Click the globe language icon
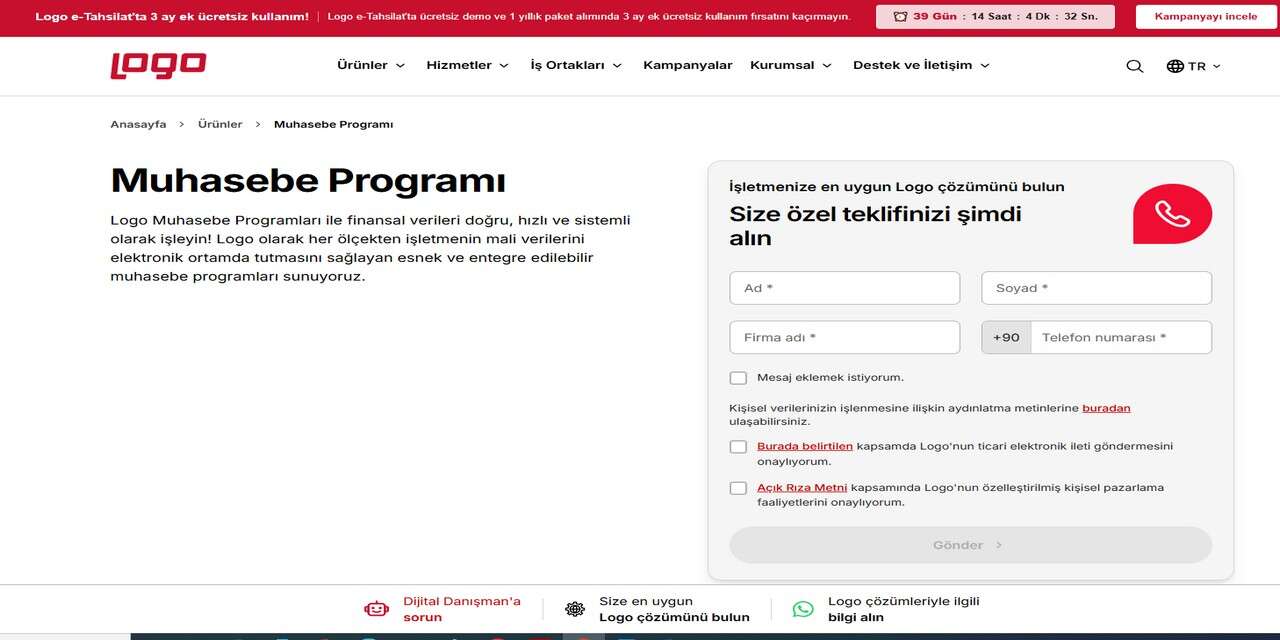The image size is (1280, 640). pyautogui.click(x=1175, y=66)
